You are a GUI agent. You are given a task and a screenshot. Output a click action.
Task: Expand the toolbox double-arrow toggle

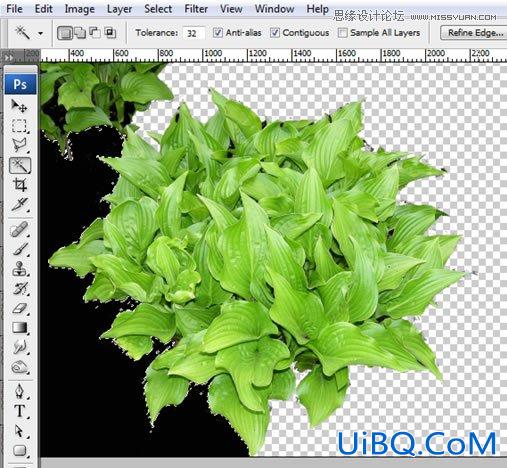(x=9, y=58)
